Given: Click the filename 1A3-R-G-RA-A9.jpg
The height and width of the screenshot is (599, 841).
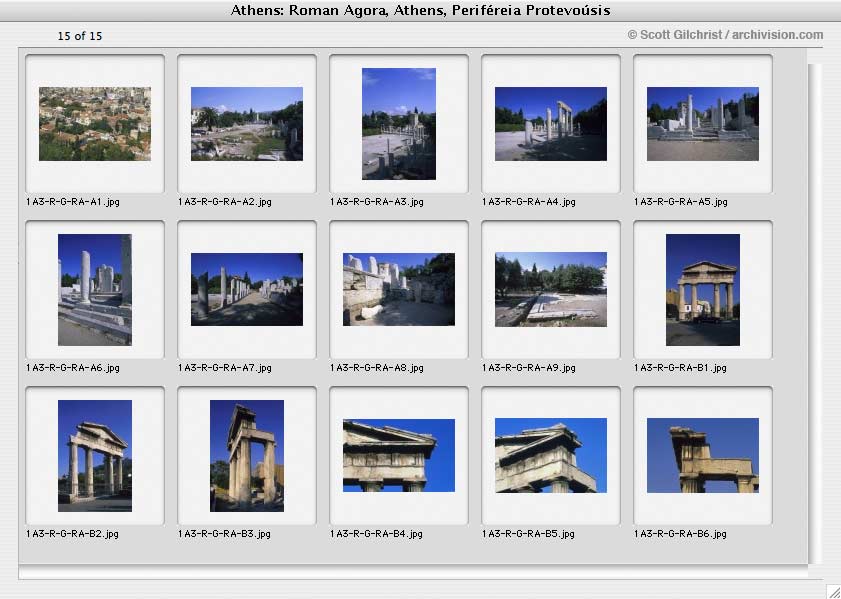Looking at the screenshot, I should (x=529, y=368).
